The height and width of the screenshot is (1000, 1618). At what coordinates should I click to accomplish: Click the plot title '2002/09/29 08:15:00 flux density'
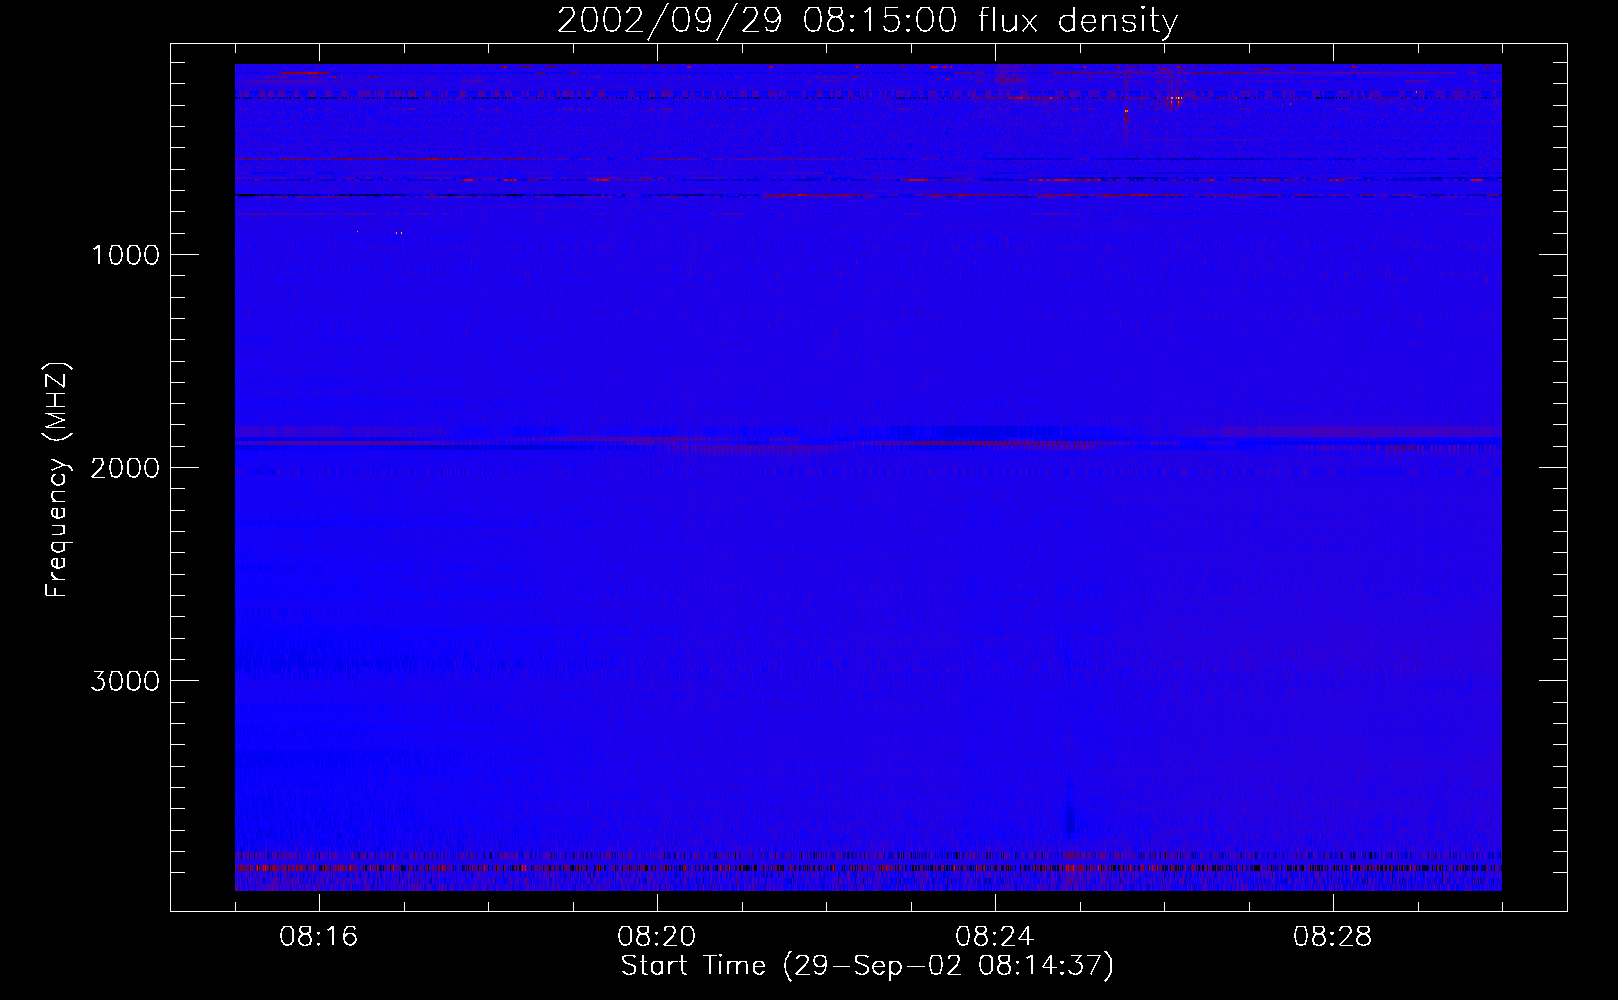(x=867, y=21)
